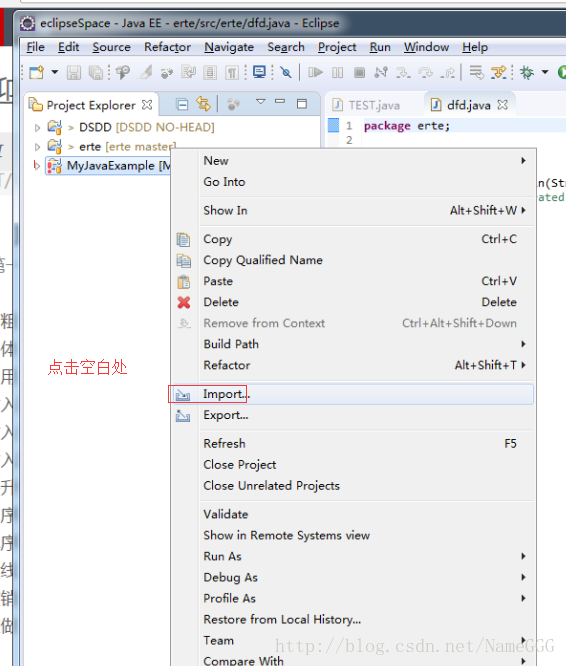Click the Collapse All icon in Project Explorer
Image resolution: width=566 pixels, height=666 pixels.
[182, 104]
